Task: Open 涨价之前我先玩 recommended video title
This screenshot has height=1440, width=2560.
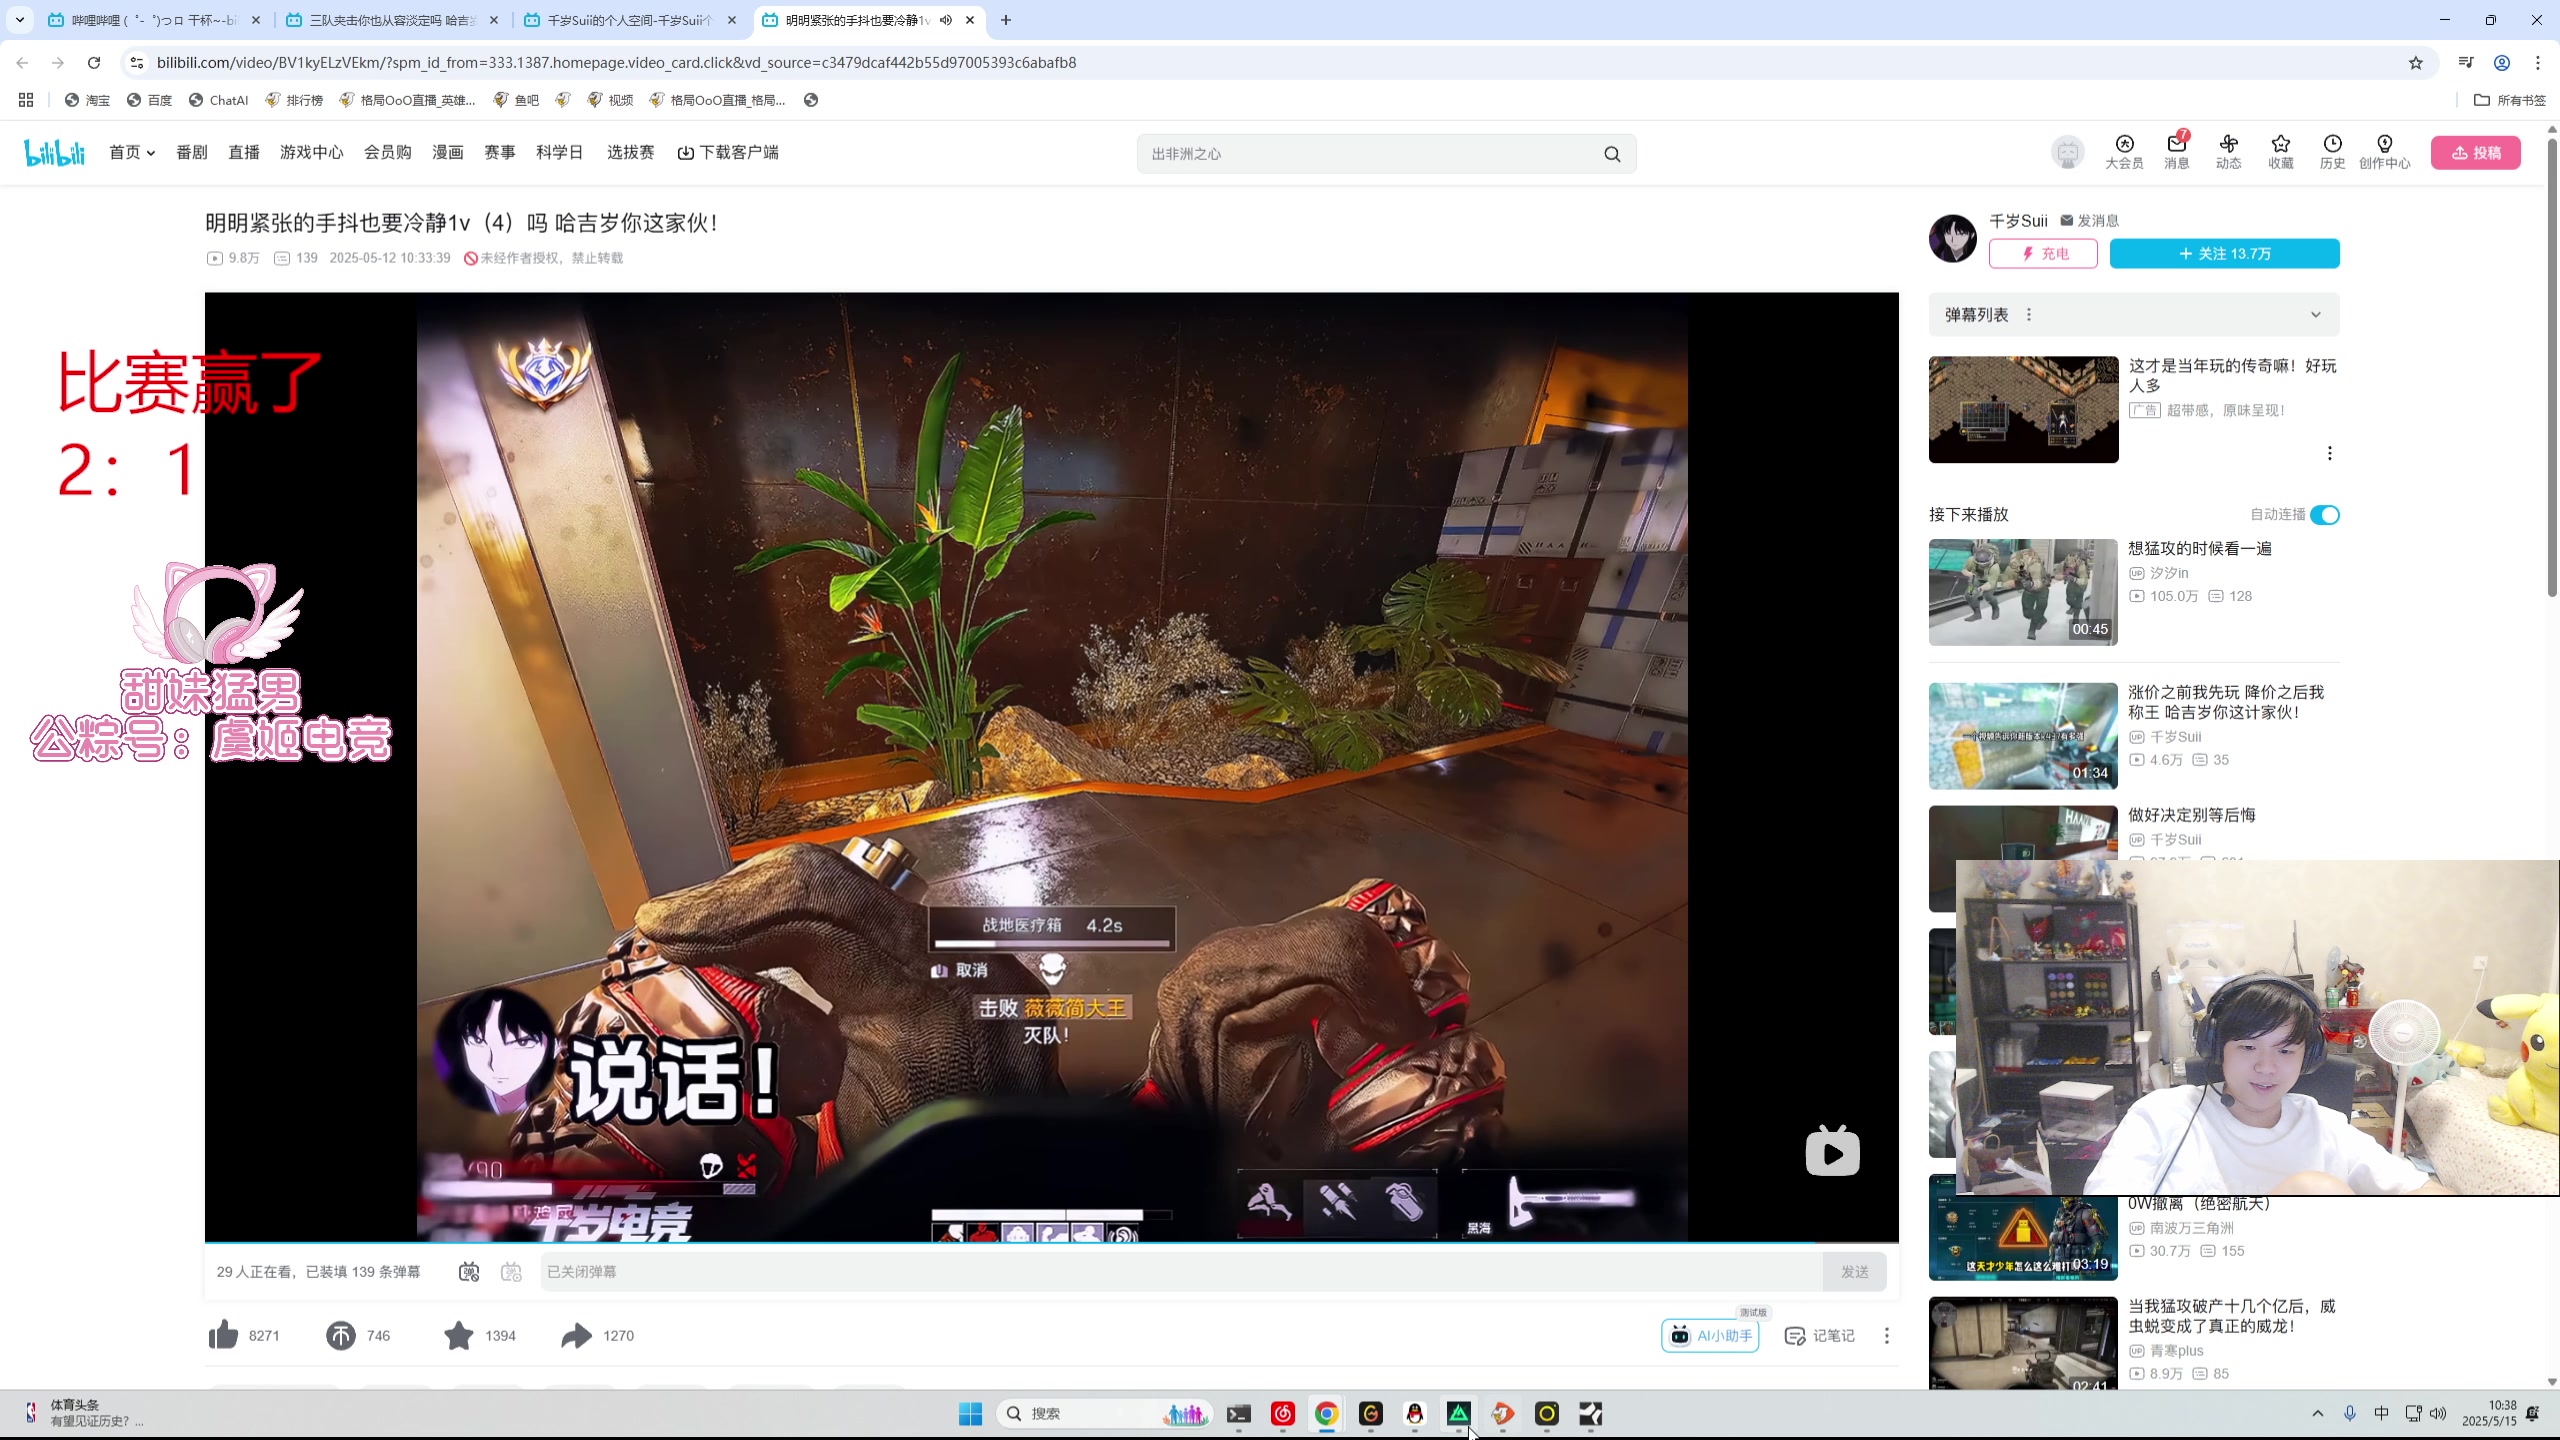Action: (x=2226, y=702)
